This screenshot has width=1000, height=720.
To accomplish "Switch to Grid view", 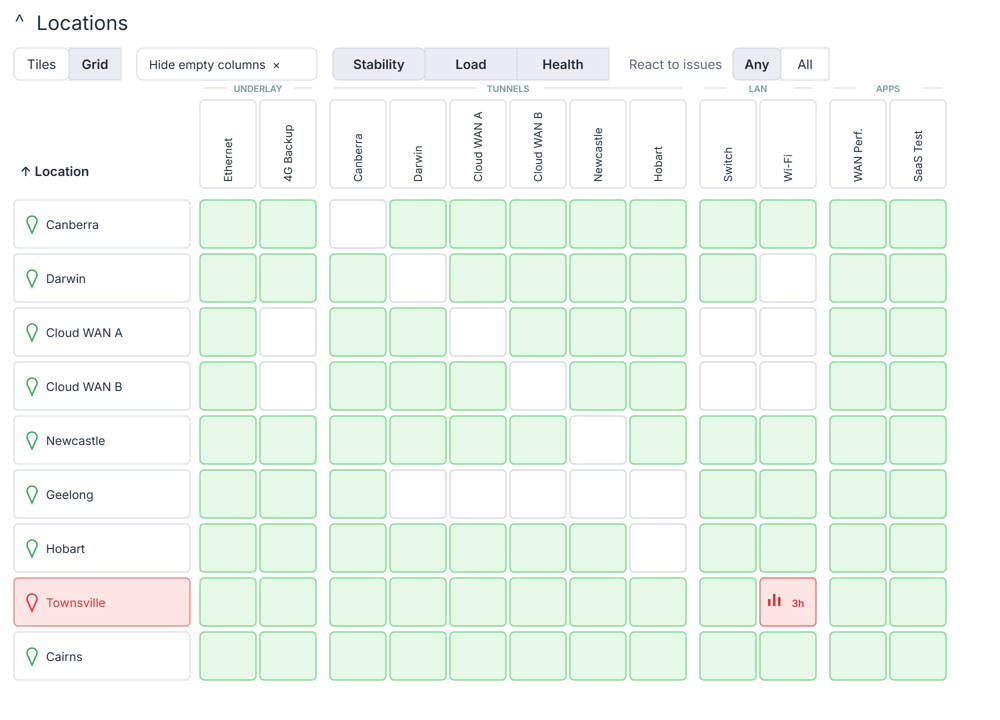I will tap(95, 64).
